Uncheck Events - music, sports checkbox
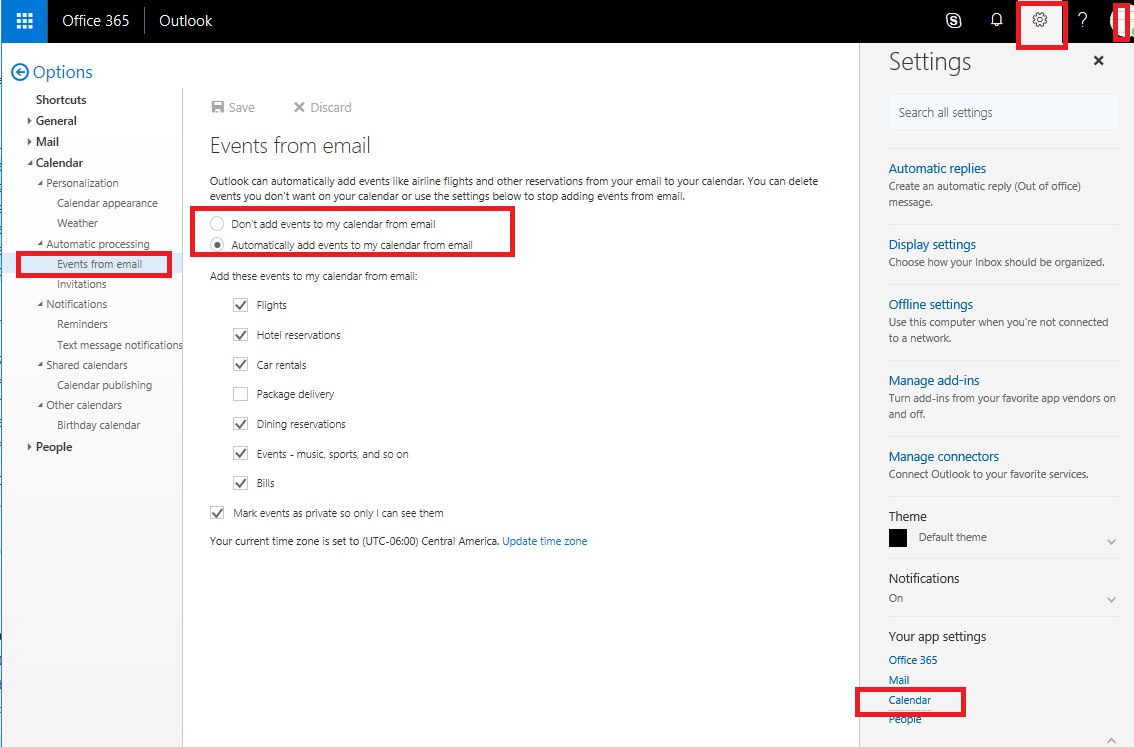1134x747 pixels. pyautogui.click(x=241, y=453)
